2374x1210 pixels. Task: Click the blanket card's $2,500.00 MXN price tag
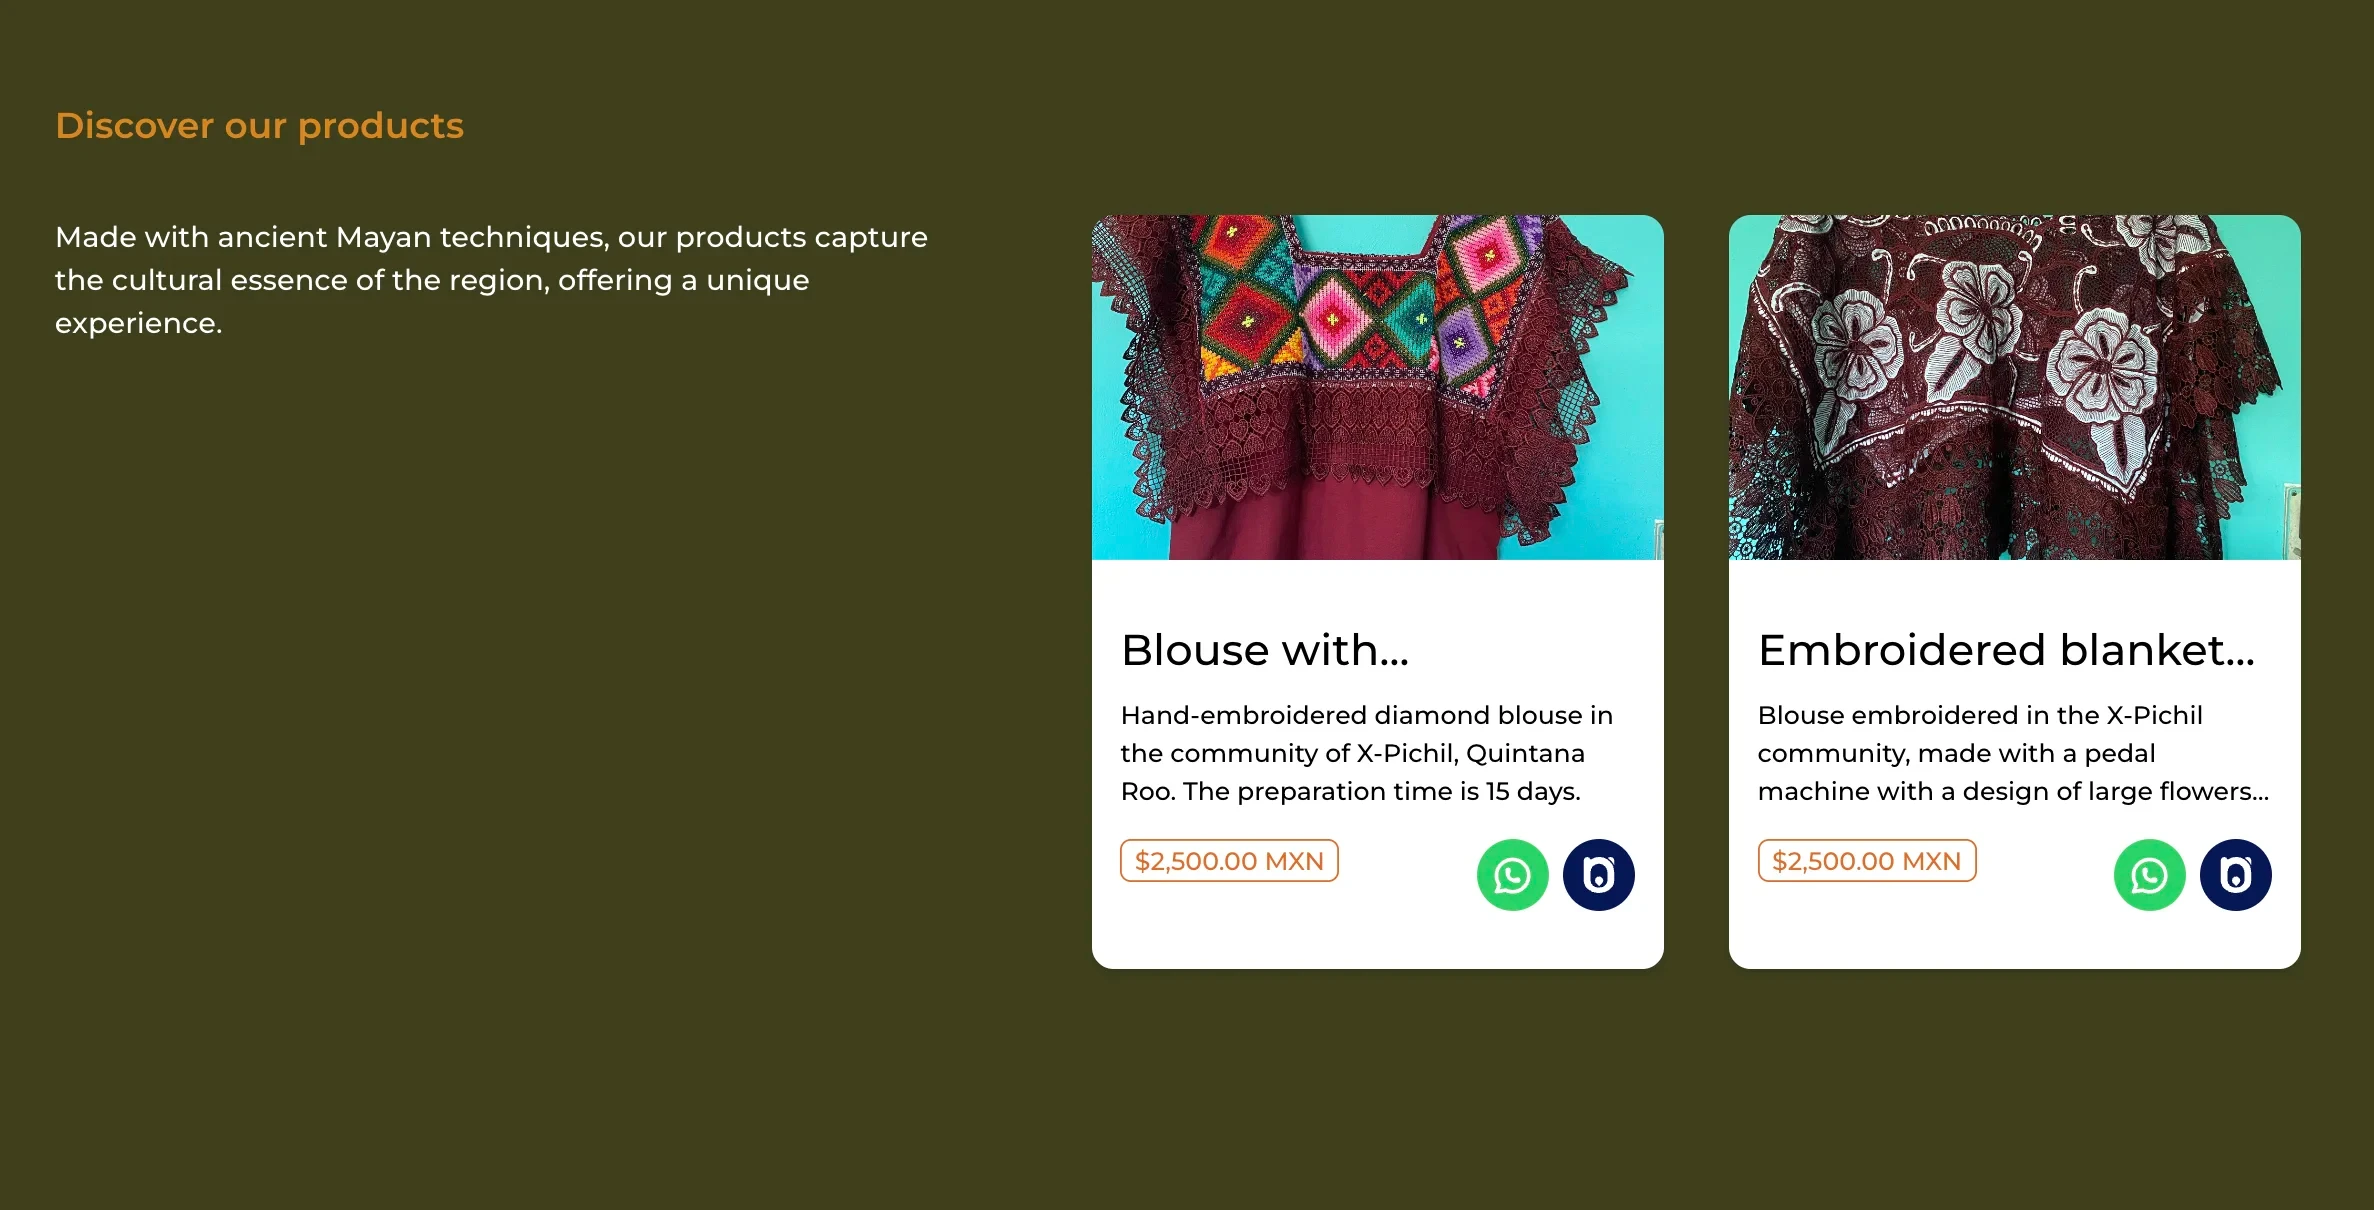(x=1866, y=861)
